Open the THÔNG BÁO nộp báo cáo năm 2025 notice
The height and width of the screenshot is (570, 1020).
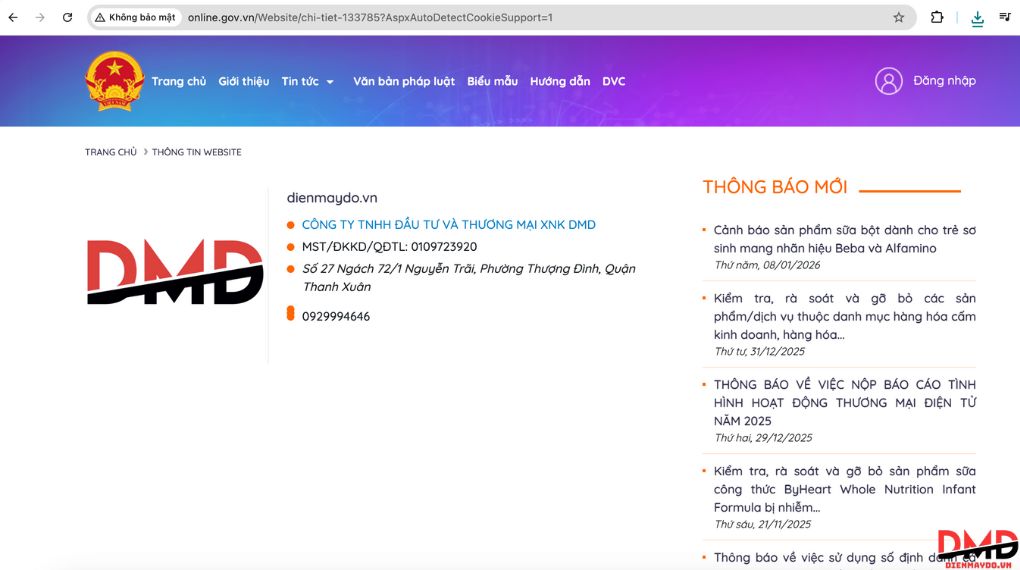844,403
